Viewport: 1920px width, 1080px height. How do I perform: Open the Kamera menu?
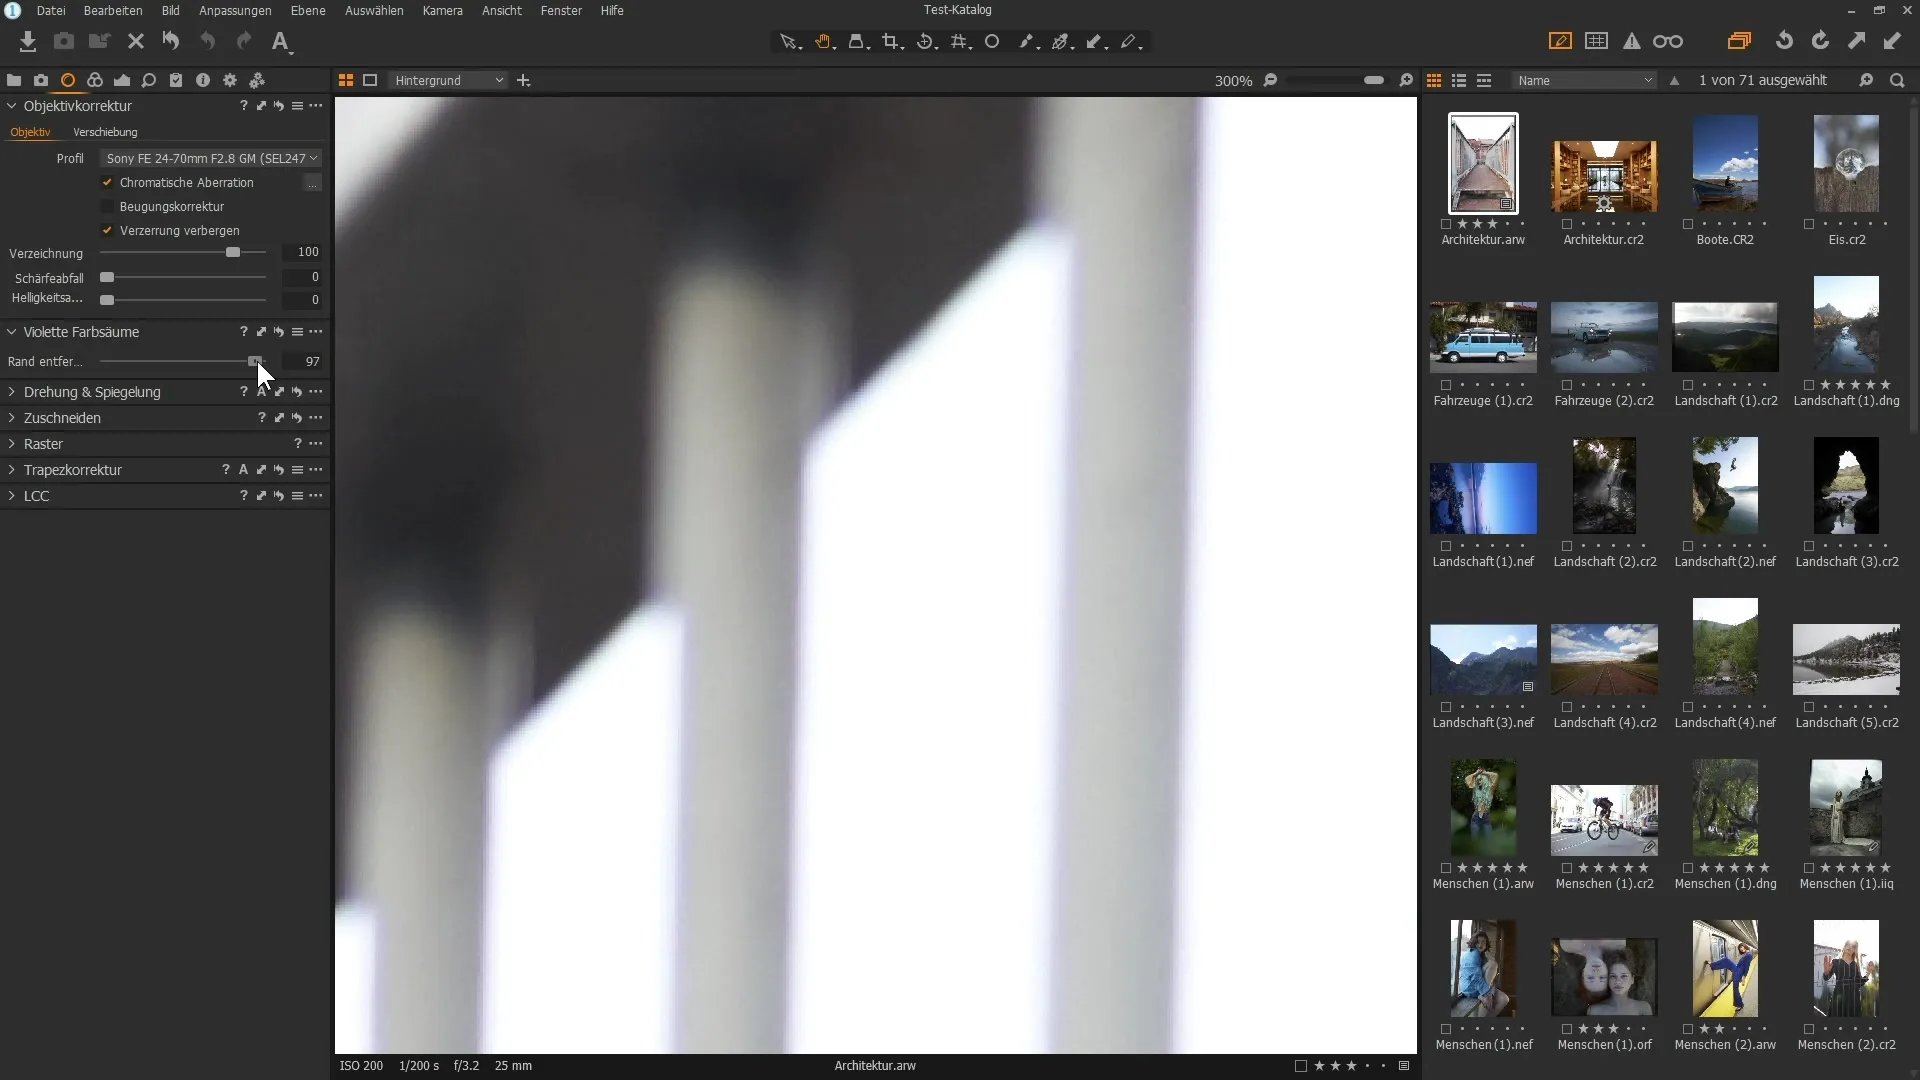pyautogui.click(x=442, y=10)
